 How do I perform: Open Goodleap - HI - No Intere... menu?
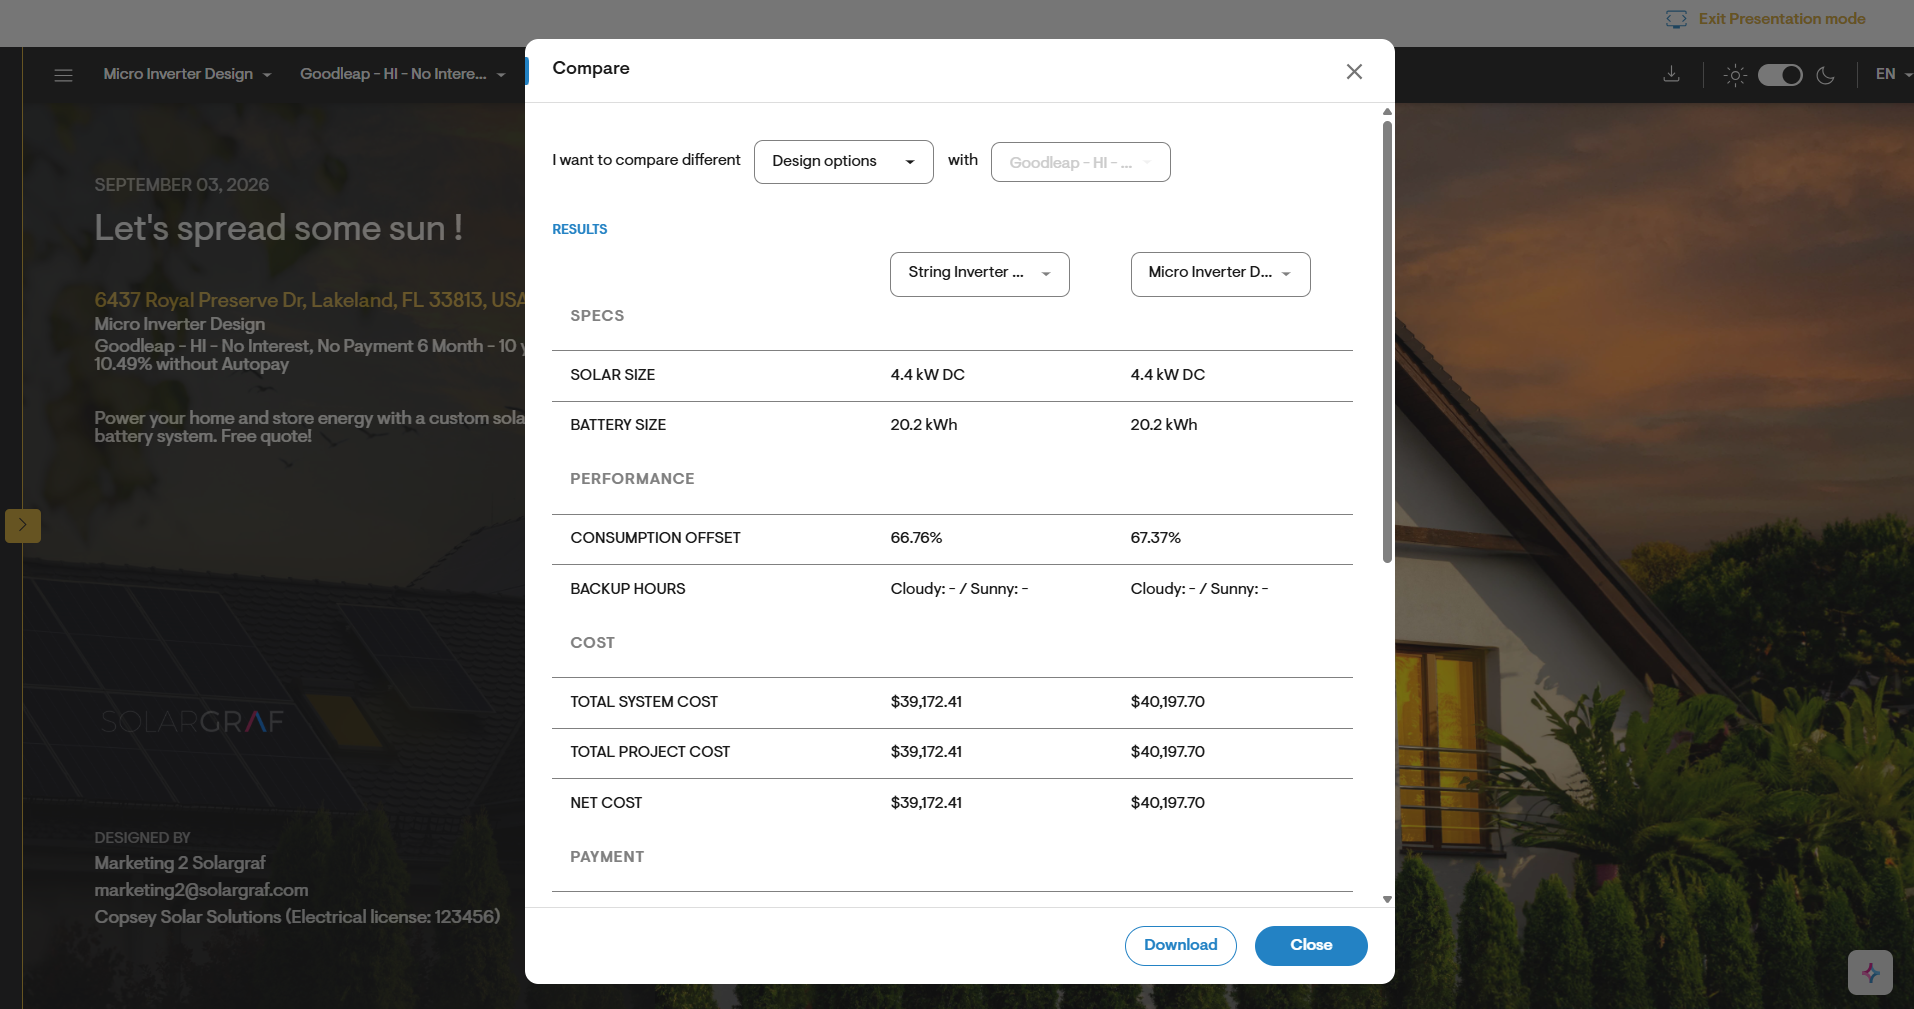(x=402, y=74)
